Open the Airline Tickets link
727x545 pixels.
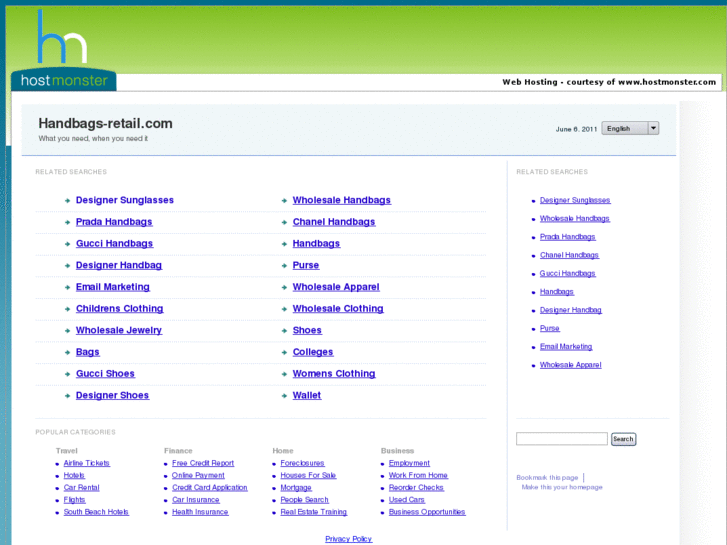(x=87, y=463)
